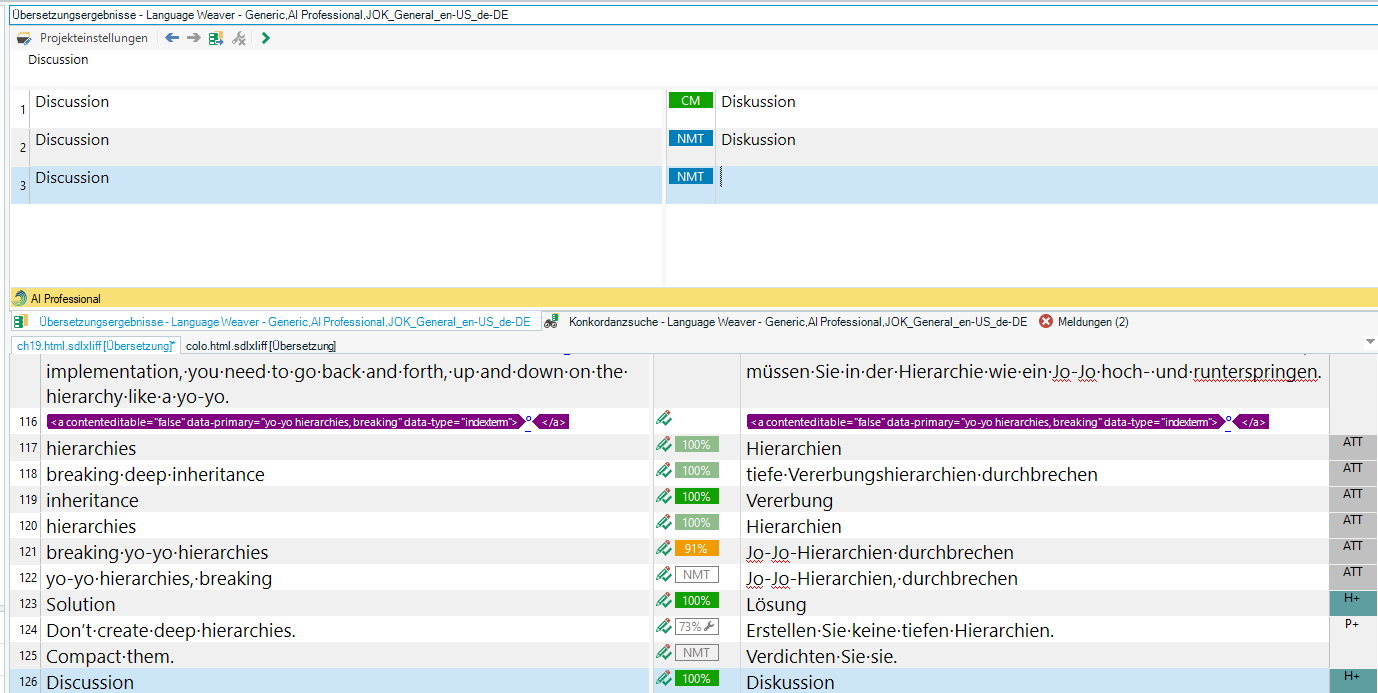Click the NMT badge on translation result 2

coord(690,139)
